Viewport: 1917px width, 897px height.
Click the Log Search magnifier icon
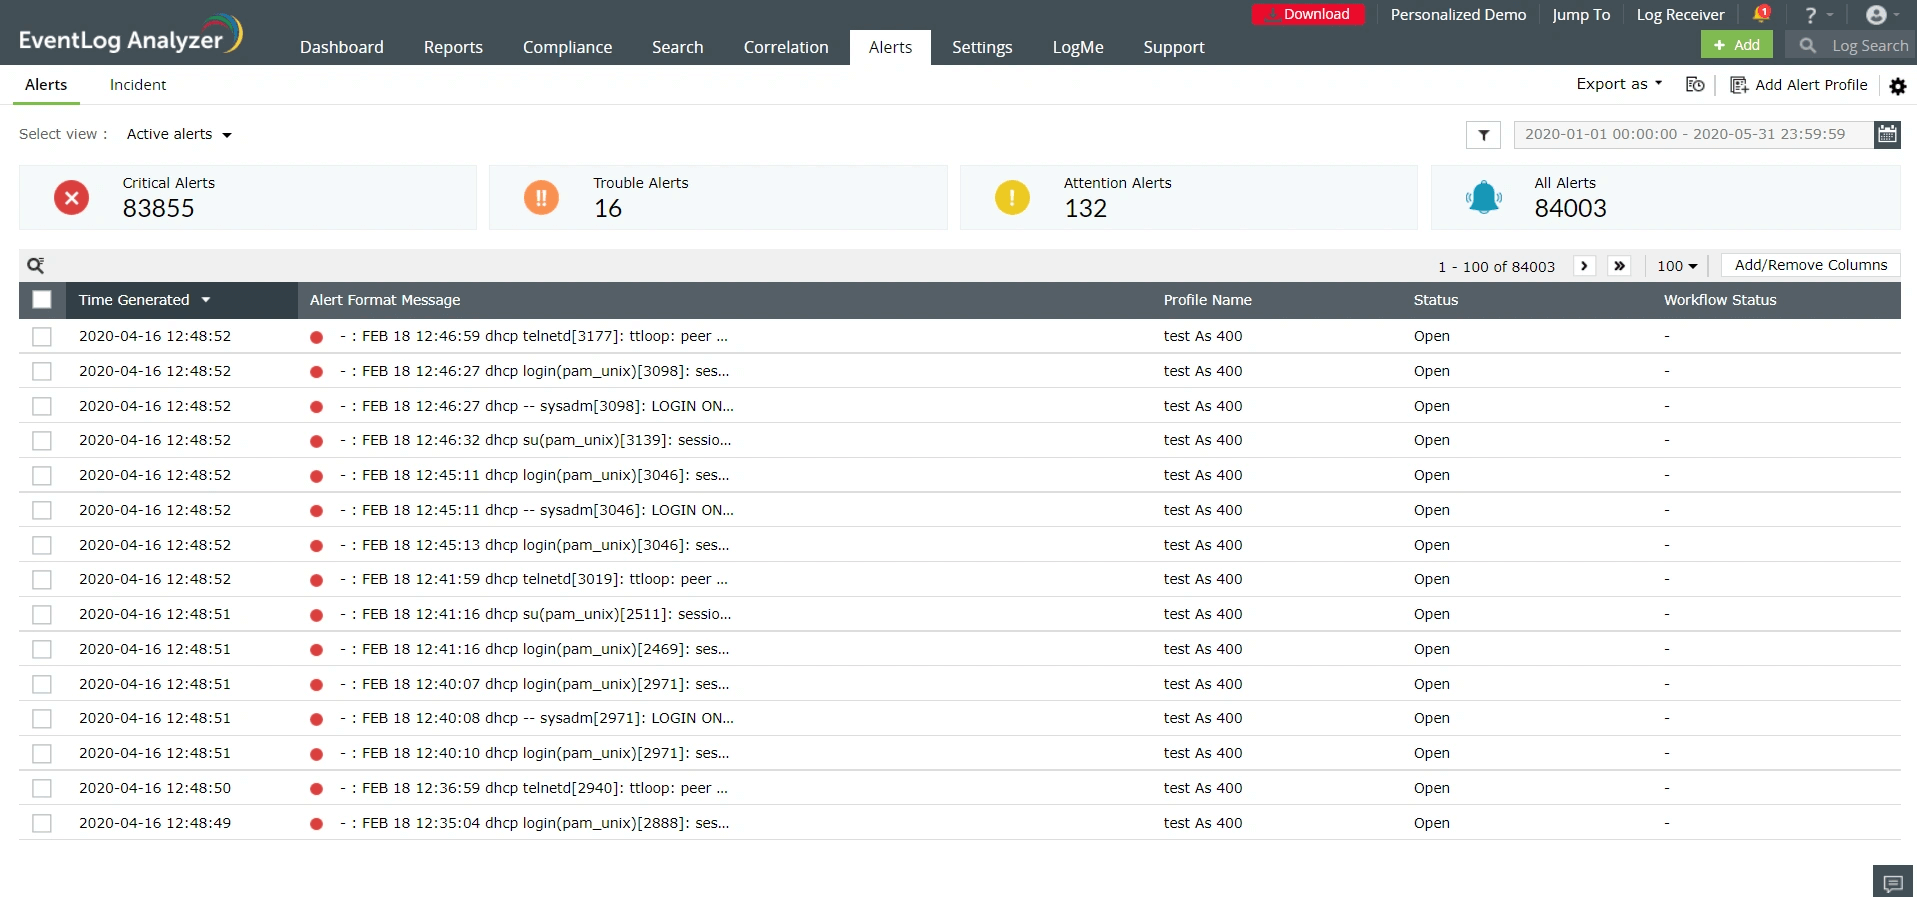click(x=1807, y=45)
